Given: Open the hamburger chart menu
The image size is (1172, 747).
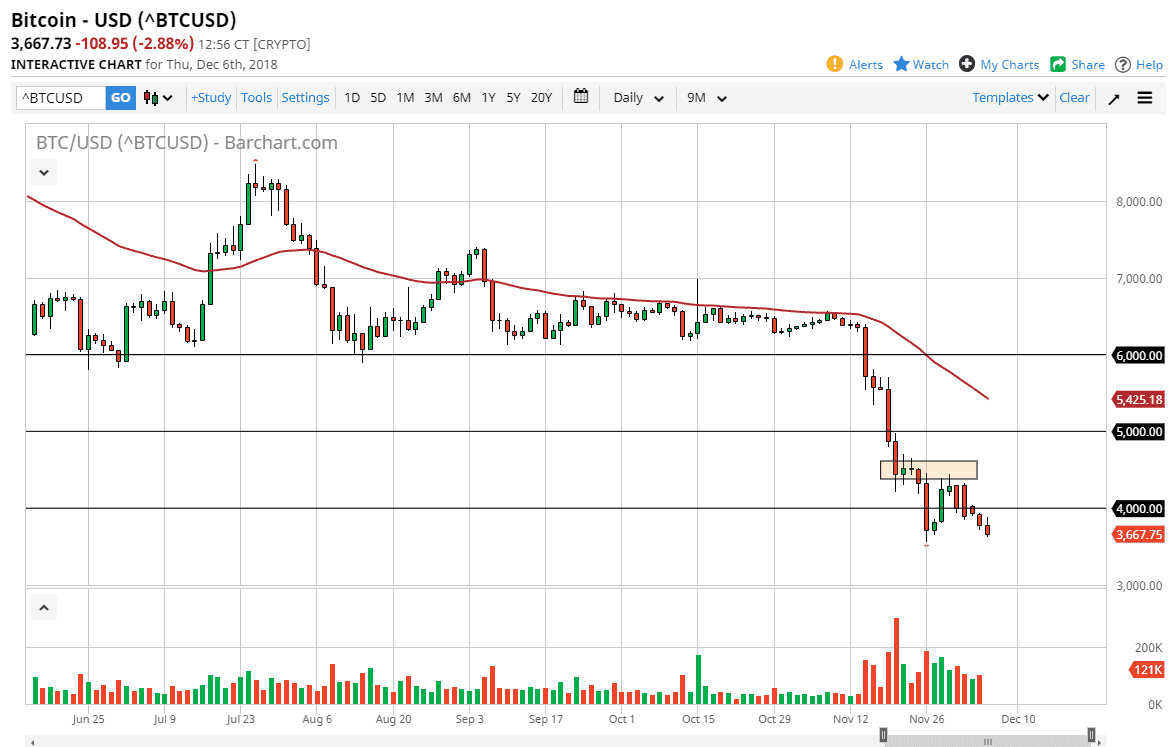Looking at the screenshot, I should tap(1144, 97).
